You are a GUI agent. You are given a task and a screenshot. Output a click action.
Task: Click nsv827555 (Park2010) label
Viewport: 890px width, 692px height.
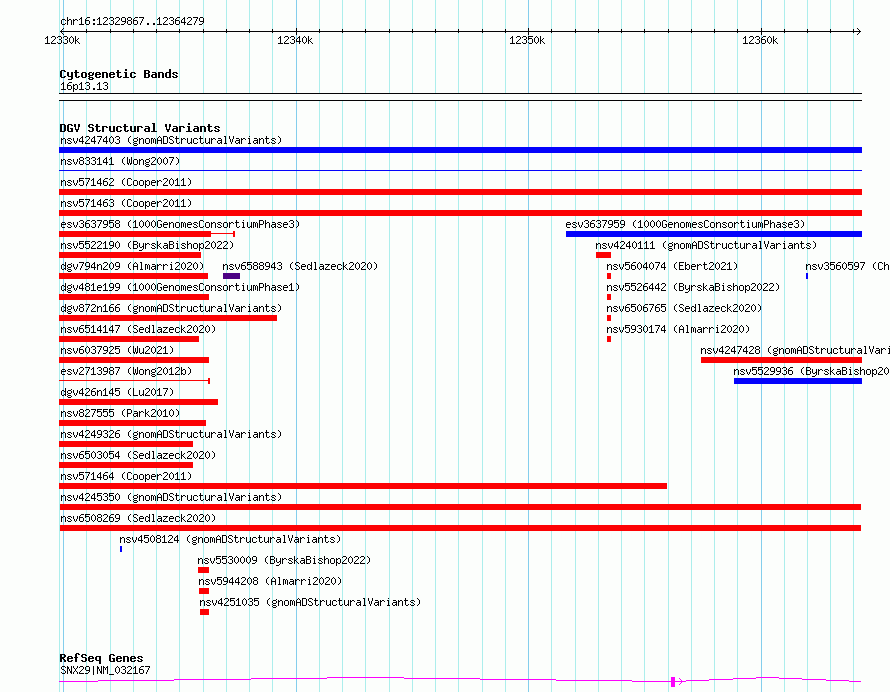[120, 413]
